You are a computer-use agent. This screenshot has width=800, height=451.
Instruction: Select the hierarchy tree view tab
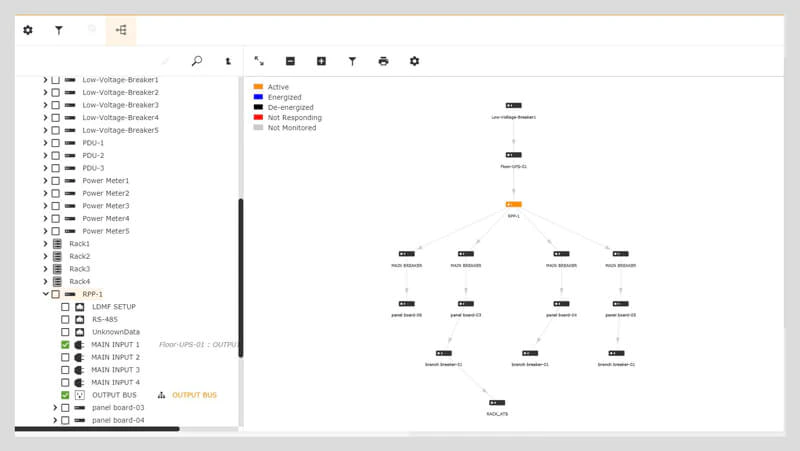point(121,30)
